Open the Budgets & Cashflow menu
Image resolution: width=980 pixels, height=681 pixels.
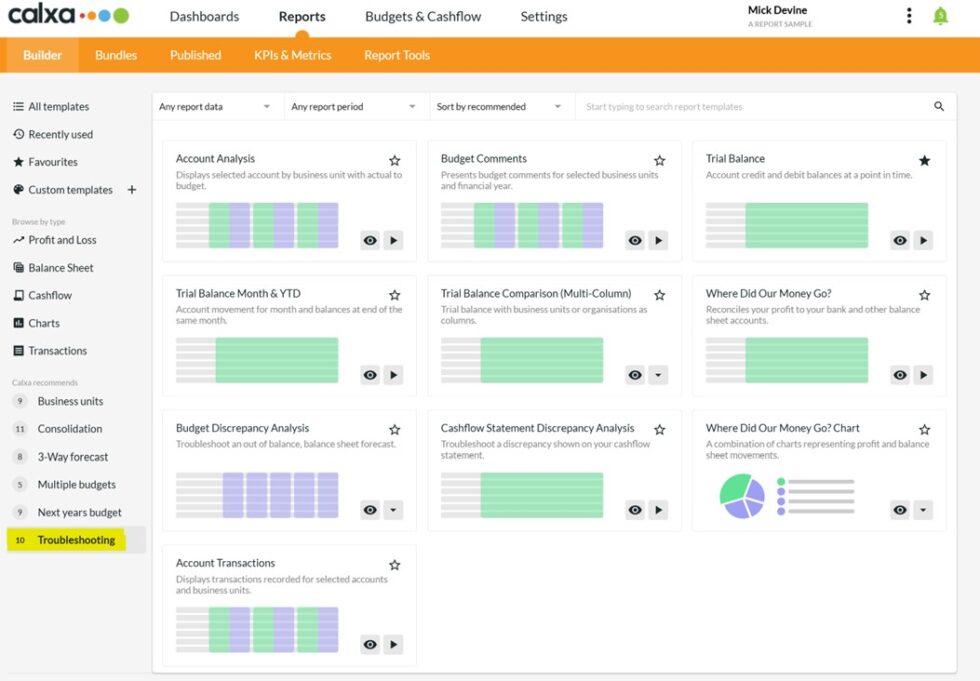(422, 16)
